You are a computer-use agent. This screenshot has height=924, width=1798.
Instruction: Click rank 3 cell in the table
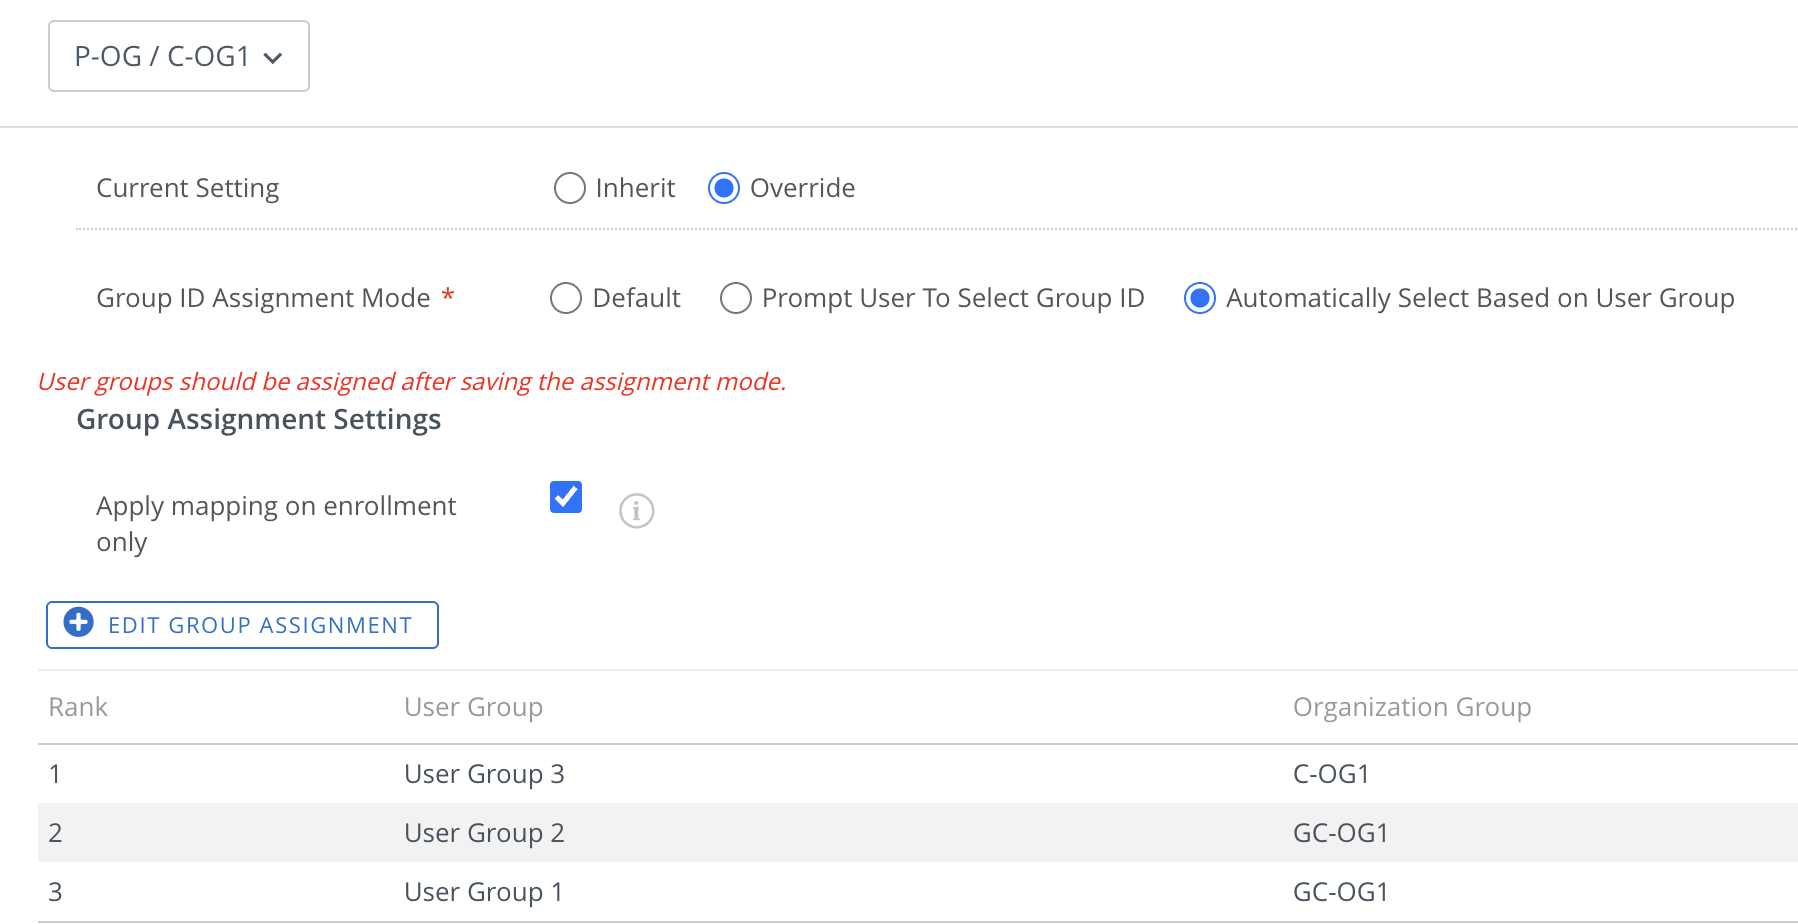point(55,892)
